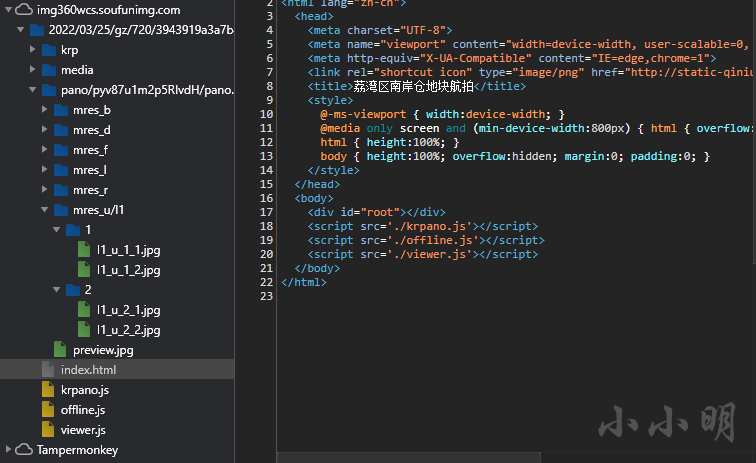Open l1_u_2_2.jpg in the file tree
The width and height of the screenshot is (756, 463).
point(129,330)
